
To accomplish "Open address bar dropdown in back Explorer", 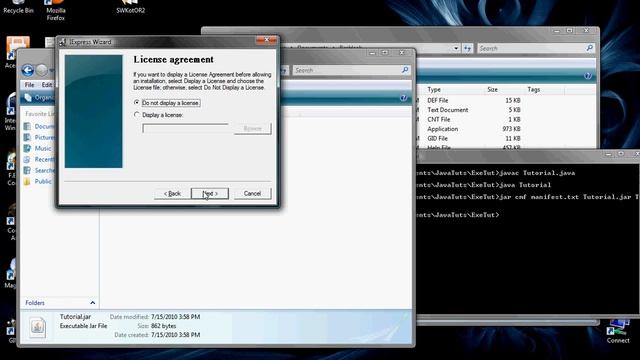I will 456,48.
